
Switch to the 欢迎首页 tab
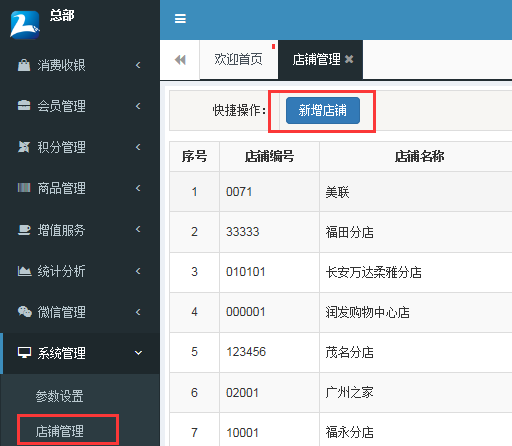tap(238, 60)
